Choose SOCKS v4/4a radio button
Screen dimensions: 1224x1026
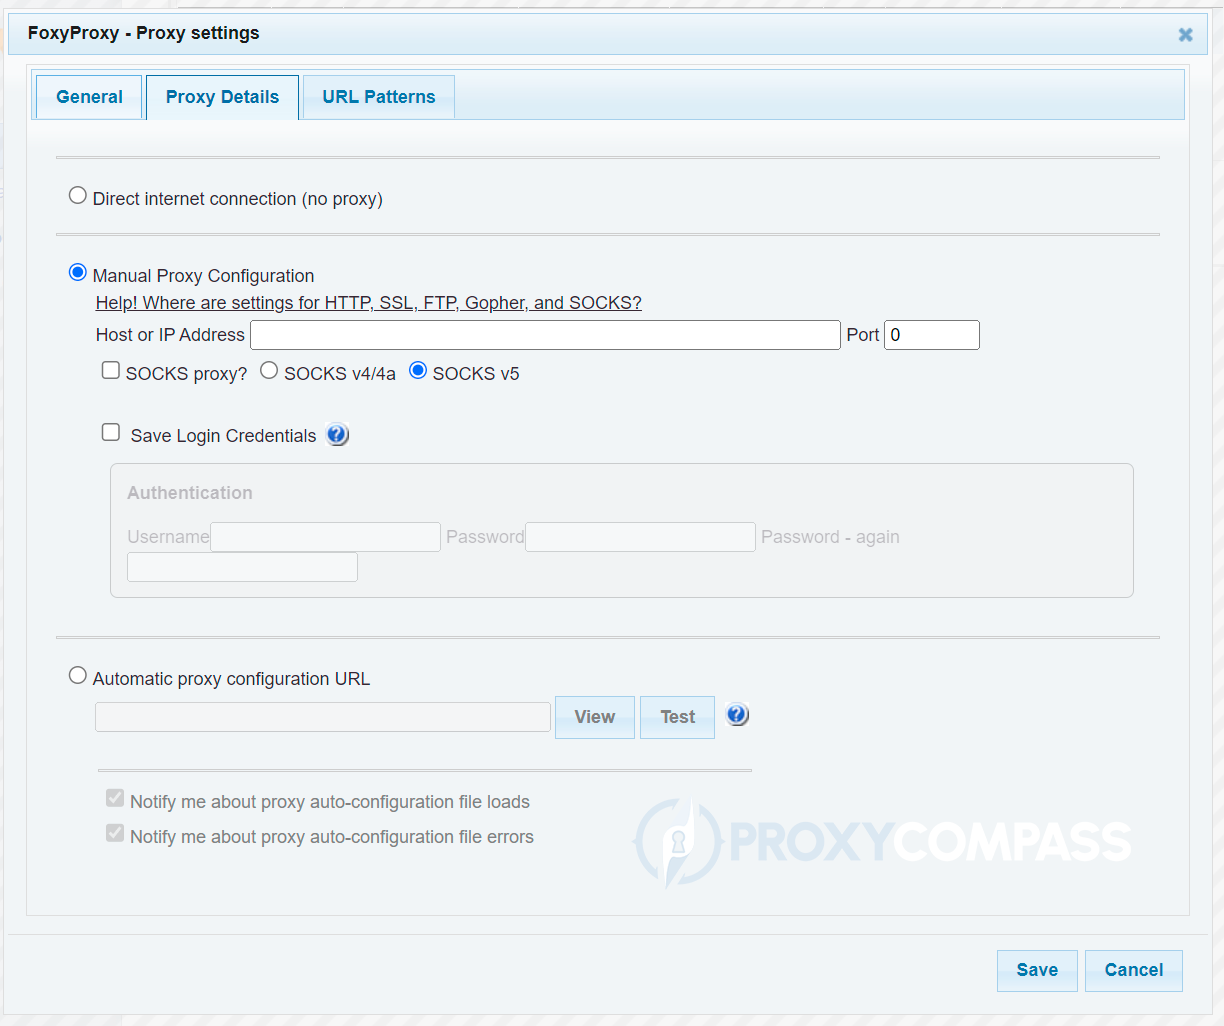click(x=269, y=370)
